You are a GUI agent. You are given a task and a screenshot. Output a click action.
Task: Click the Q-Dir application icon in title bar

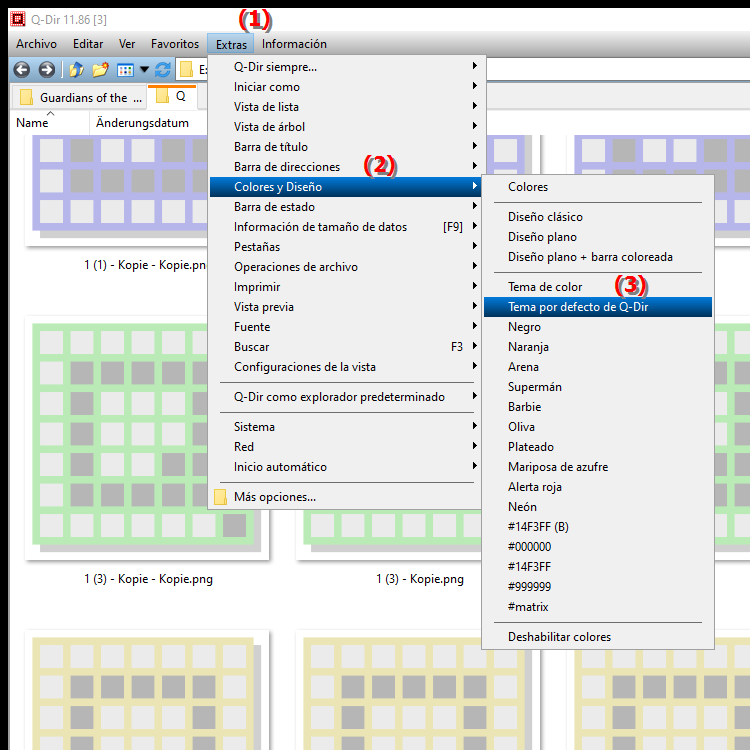[18, 19]
